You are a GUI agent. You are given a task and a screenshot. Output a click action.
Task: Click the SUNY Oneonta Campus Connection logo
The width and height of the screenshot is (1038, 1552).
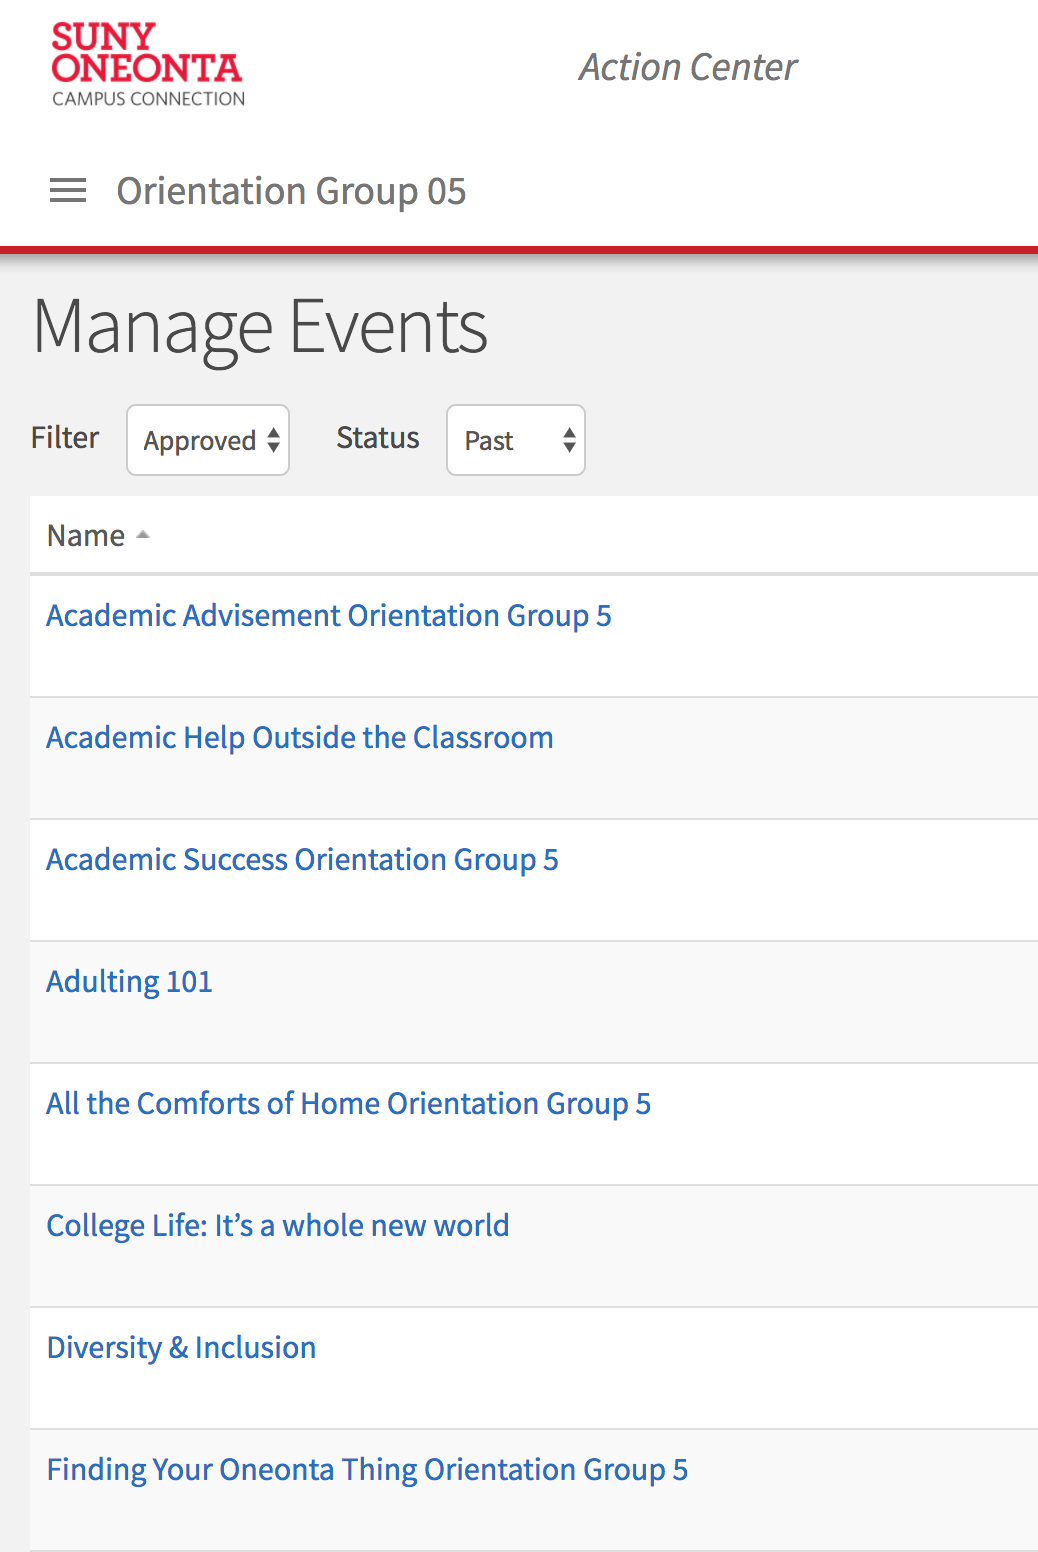point(148,65)
